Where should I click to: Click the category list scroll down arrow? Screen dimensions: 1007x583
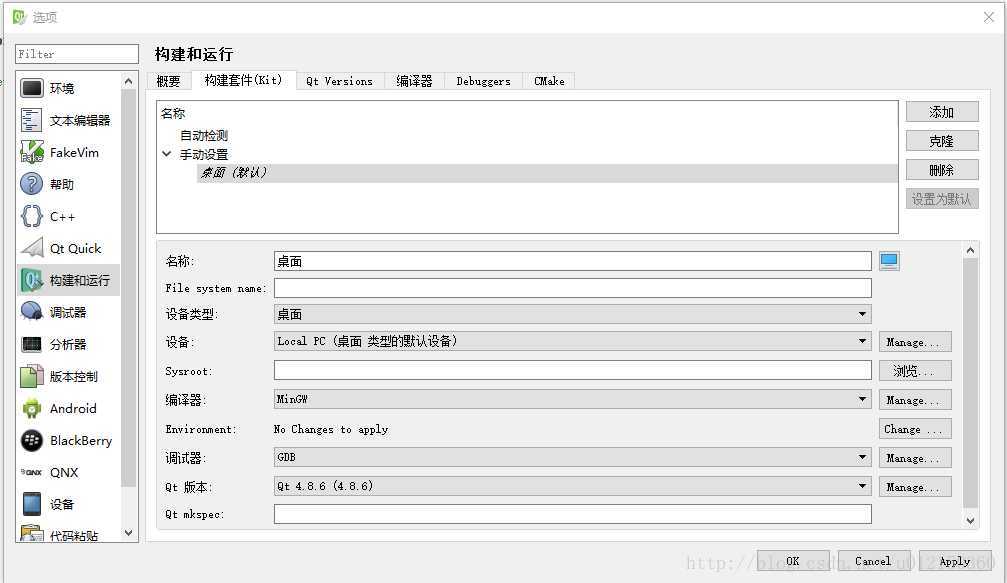pyautogui.click(x=128, y=533)
